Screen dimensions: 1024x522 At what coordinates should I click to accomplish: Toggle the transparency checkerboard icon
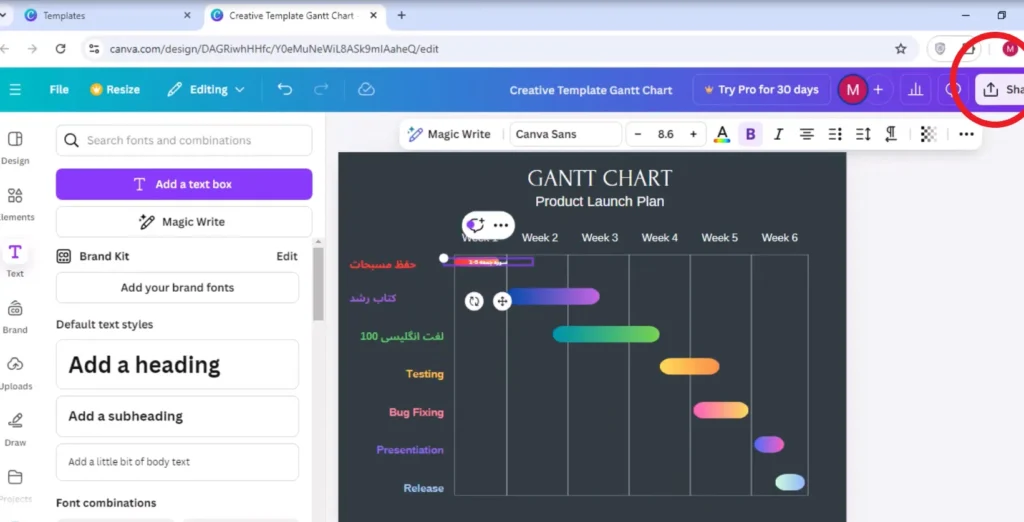[x=928, y=134]
